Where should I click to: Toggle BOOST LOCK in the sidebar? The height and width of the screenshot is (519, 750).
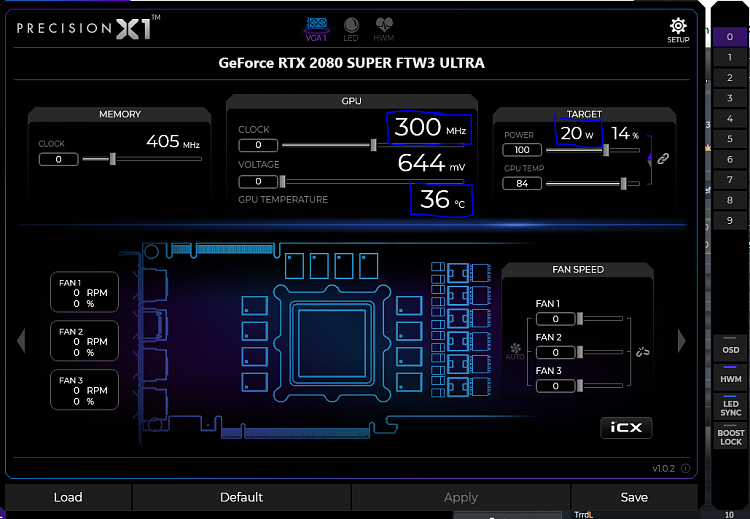730,436
